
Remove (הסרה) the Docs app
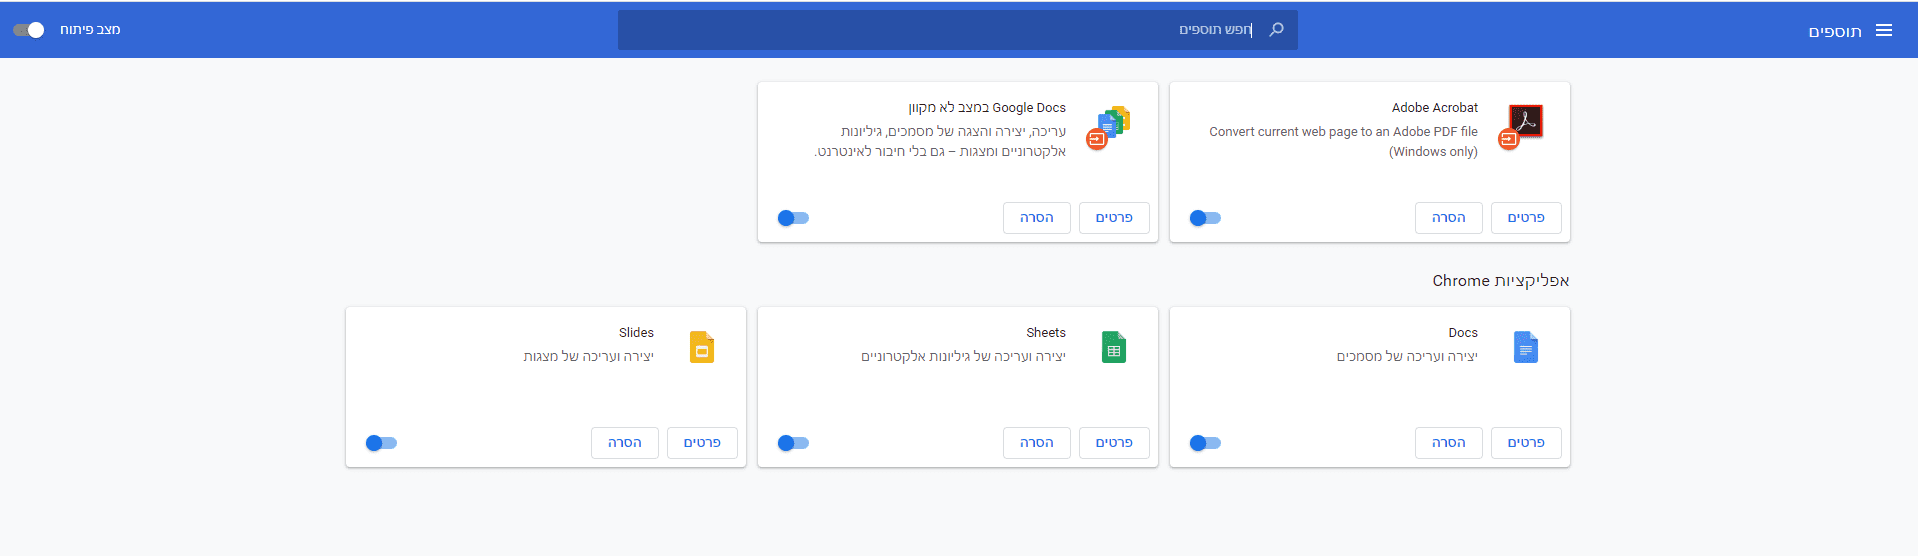pyautogui.click(x=1449, y=443)
